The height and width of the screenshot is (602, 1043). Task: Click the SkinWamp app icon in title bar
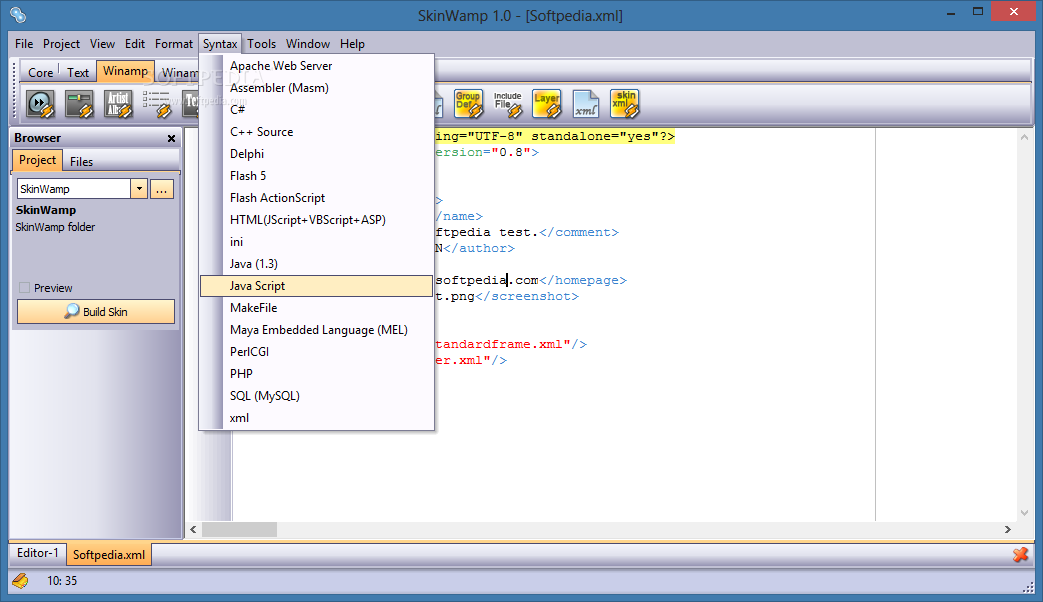18,14
